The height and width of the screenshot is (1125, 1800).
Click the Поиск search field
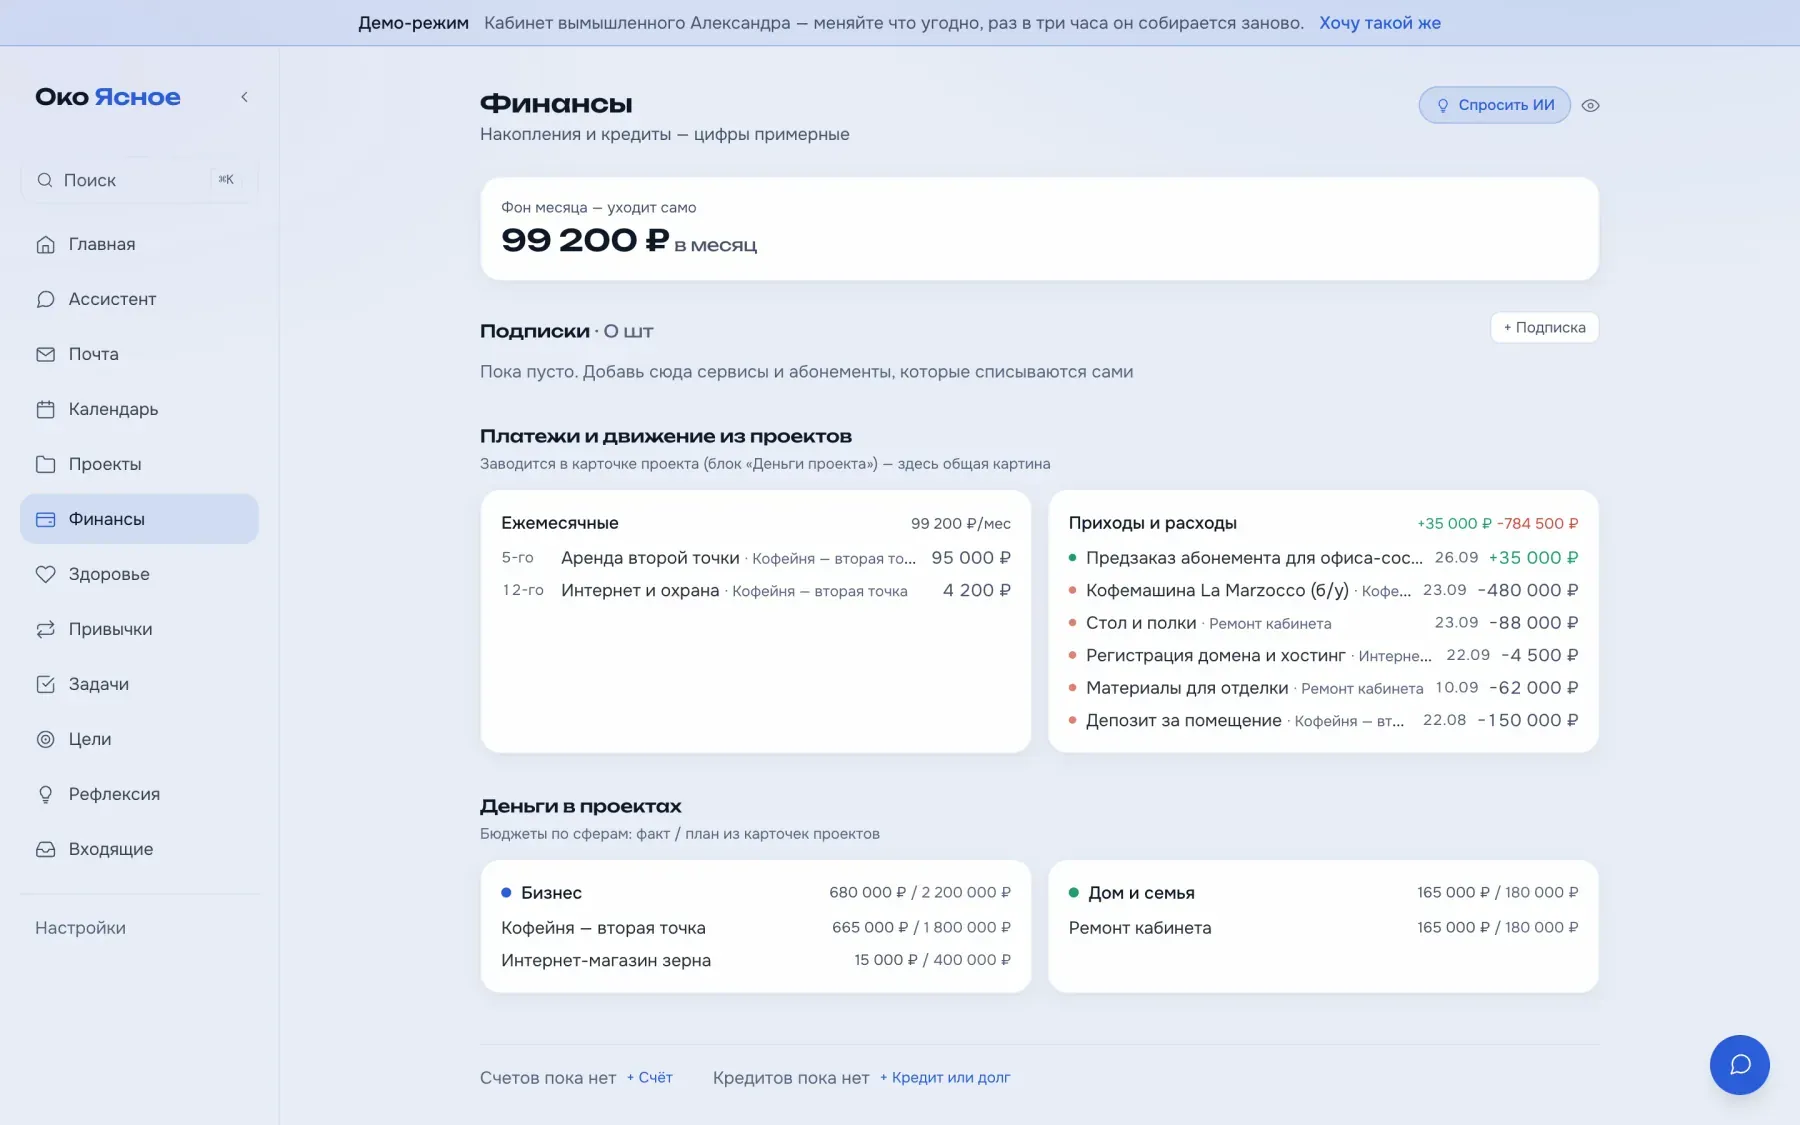[139, 180]
